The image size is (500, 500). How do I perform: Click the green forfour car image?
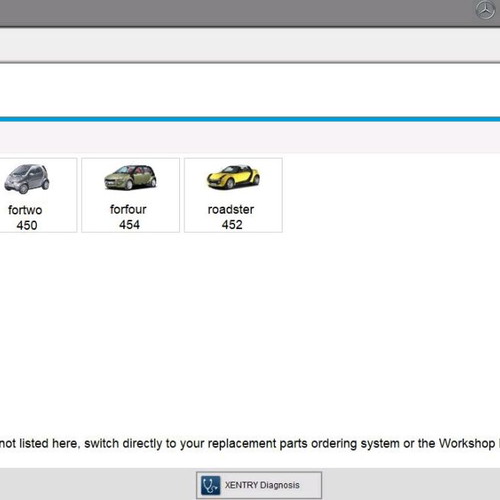130,177
